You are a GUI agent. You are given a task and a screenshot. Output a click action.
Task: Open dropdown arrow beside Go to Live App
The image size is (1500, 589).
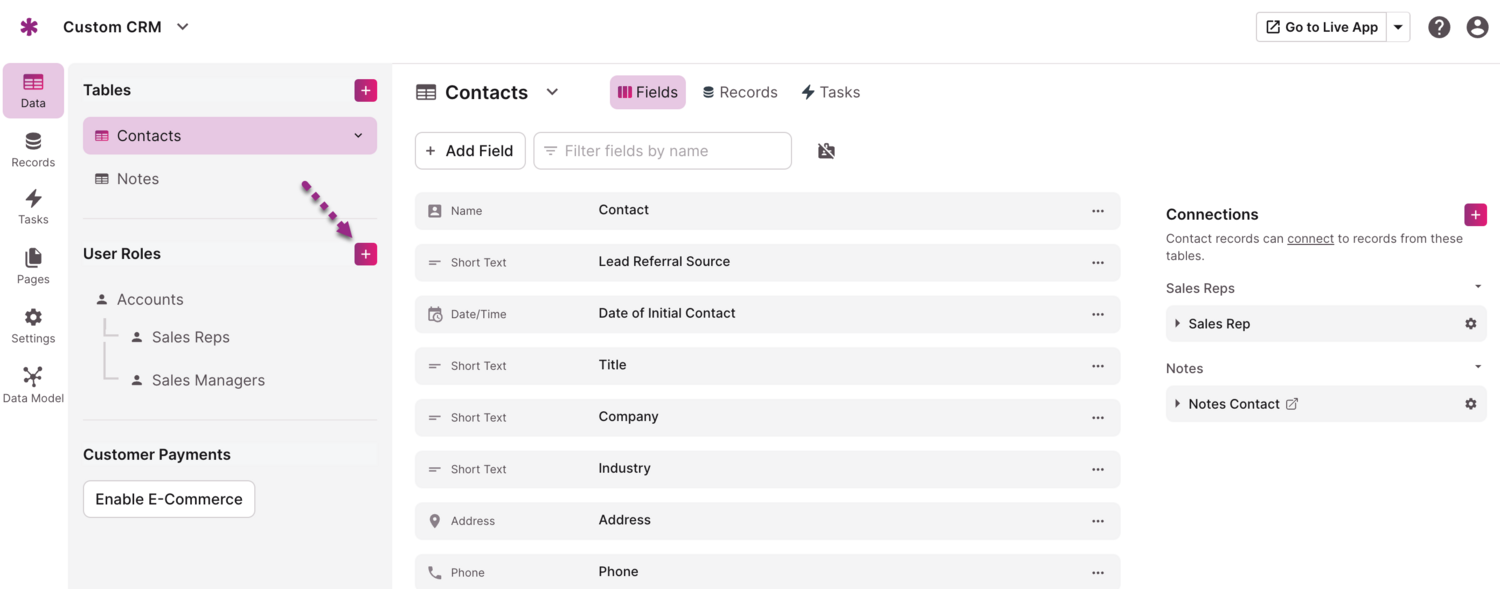(1399, 27)
